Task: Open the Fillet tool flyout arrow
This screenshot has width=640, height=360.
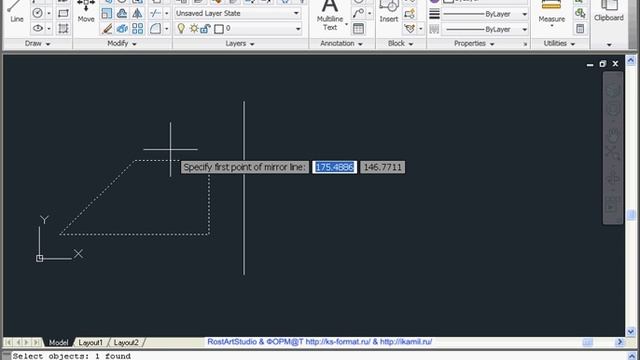Action: pyautogui.click(x=166, y=29)
